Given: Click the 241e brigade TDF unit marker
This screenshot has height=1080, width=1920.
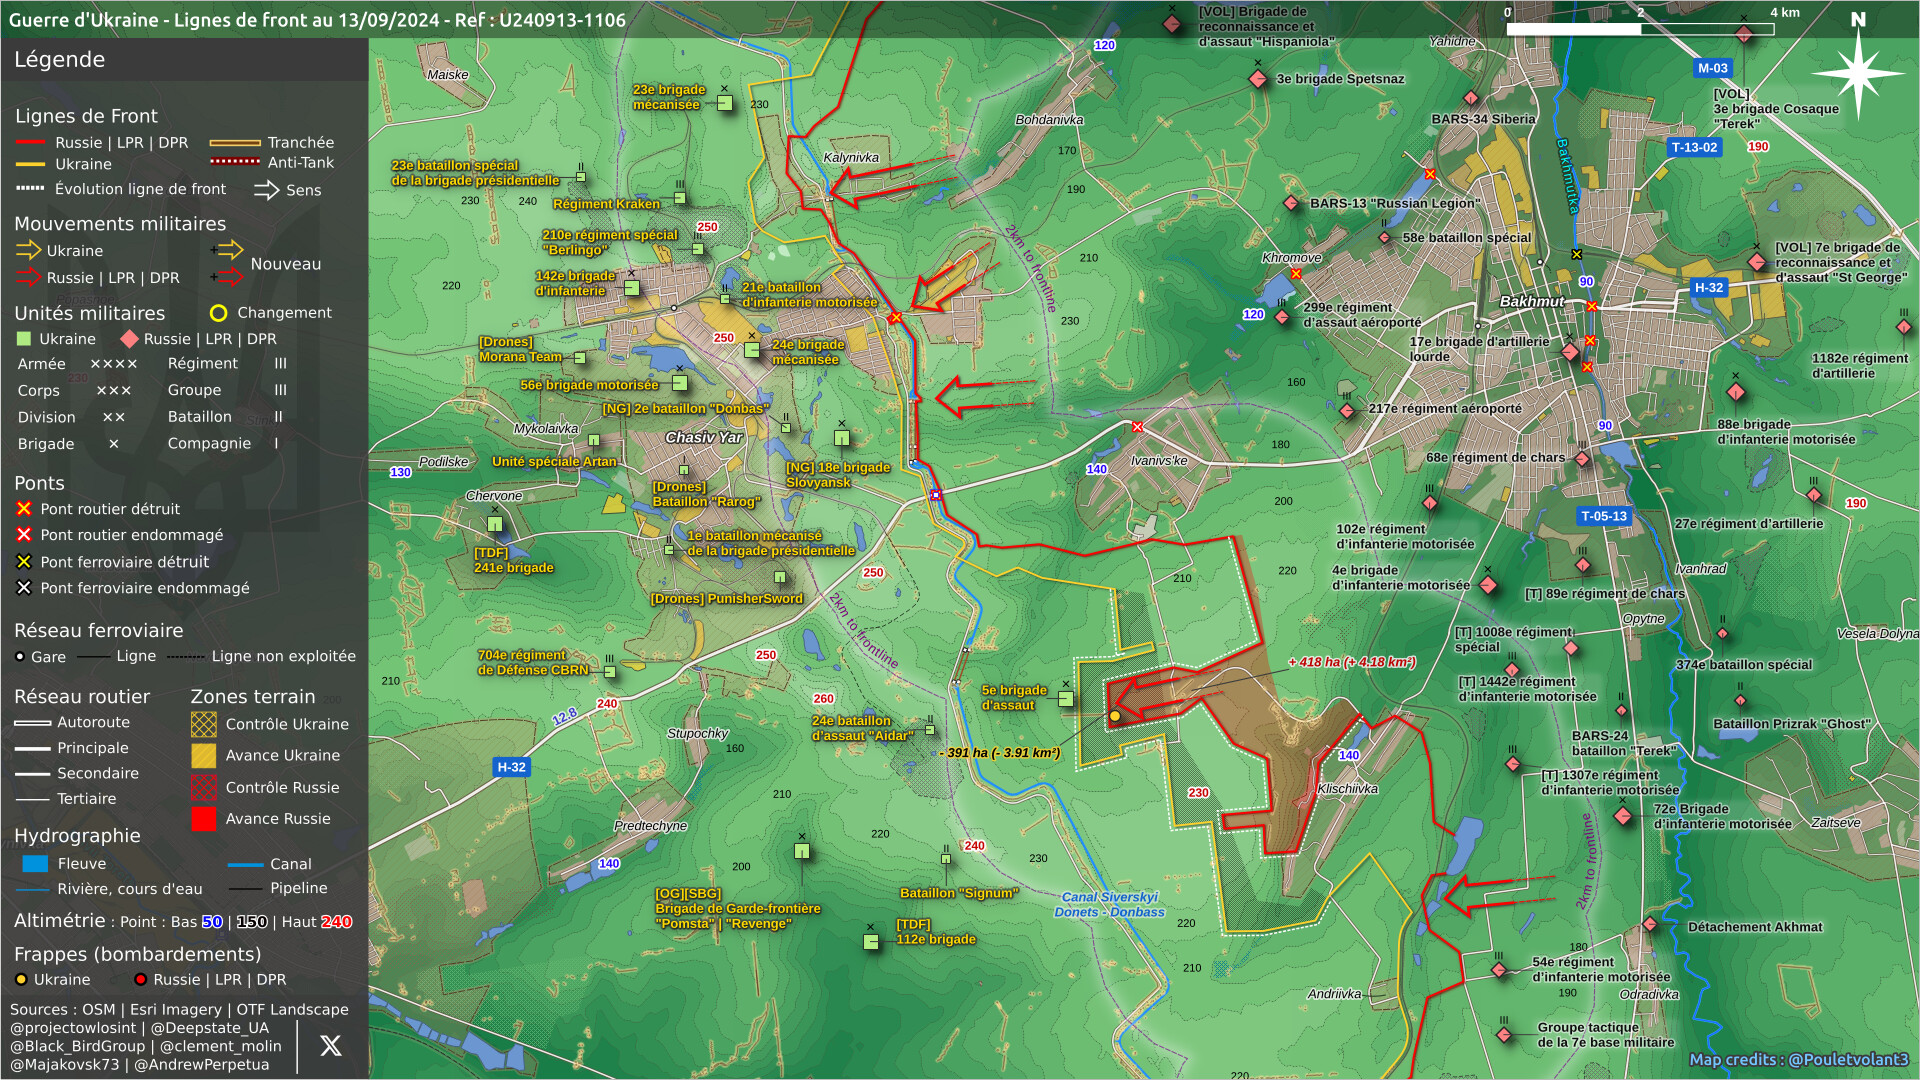Looking at the screenshot, I should coord(494,524).
